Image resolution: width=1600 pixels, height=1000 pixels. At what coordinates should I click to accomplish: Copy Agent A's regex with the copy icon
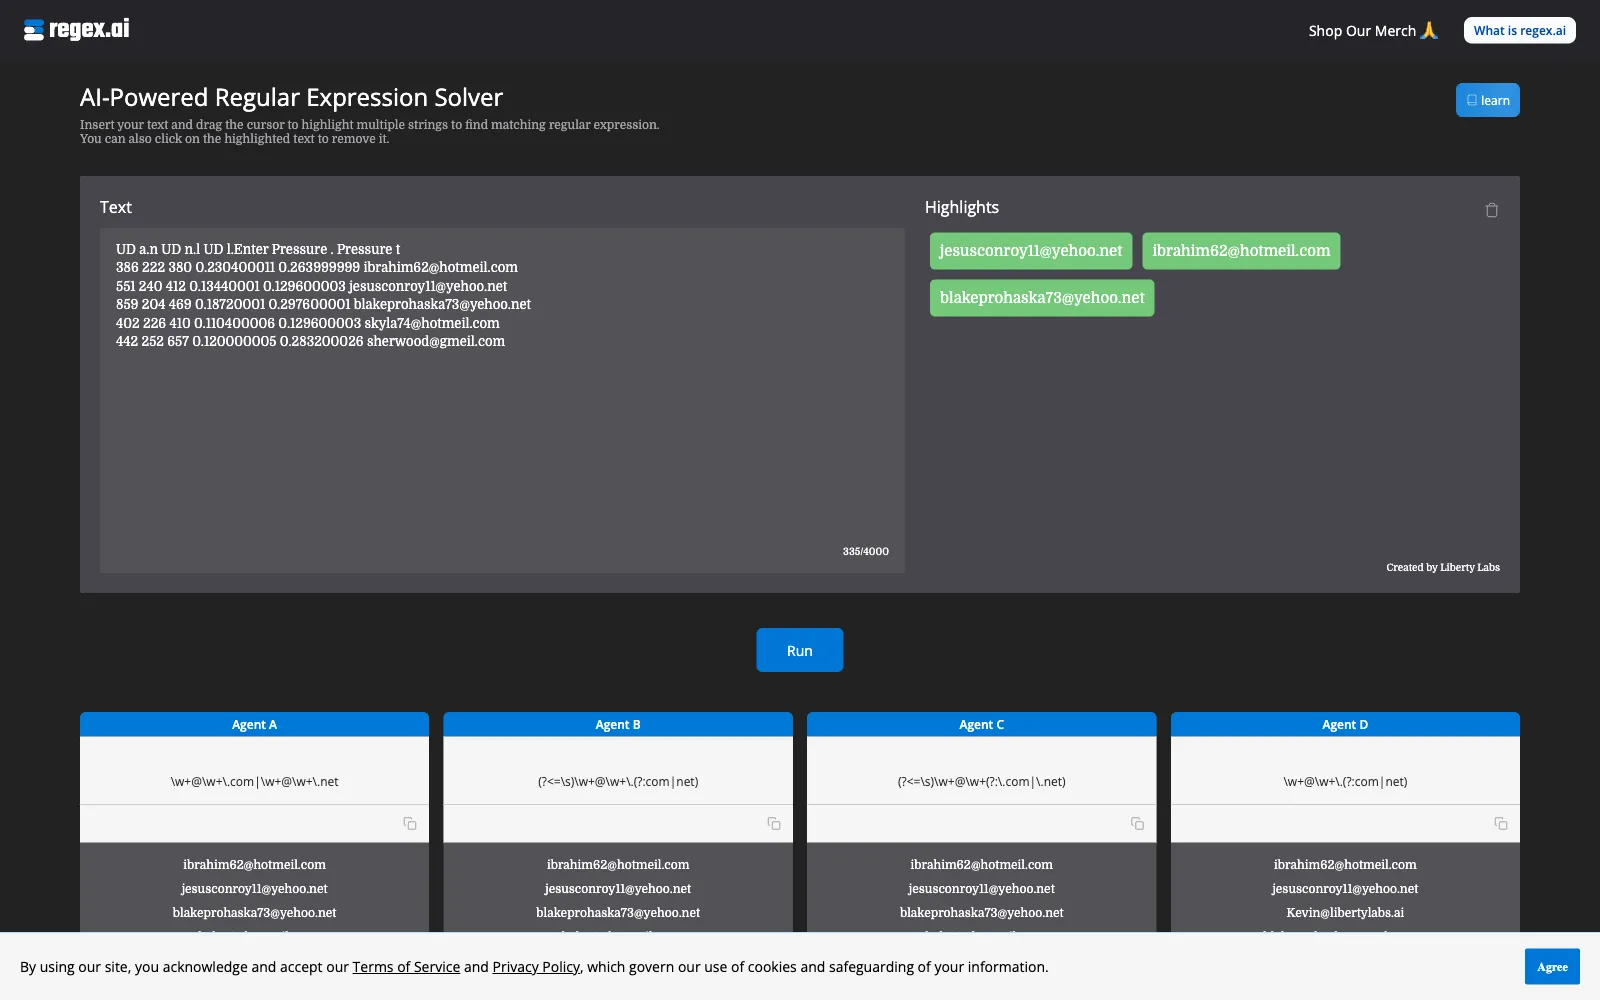pos(410,823)
